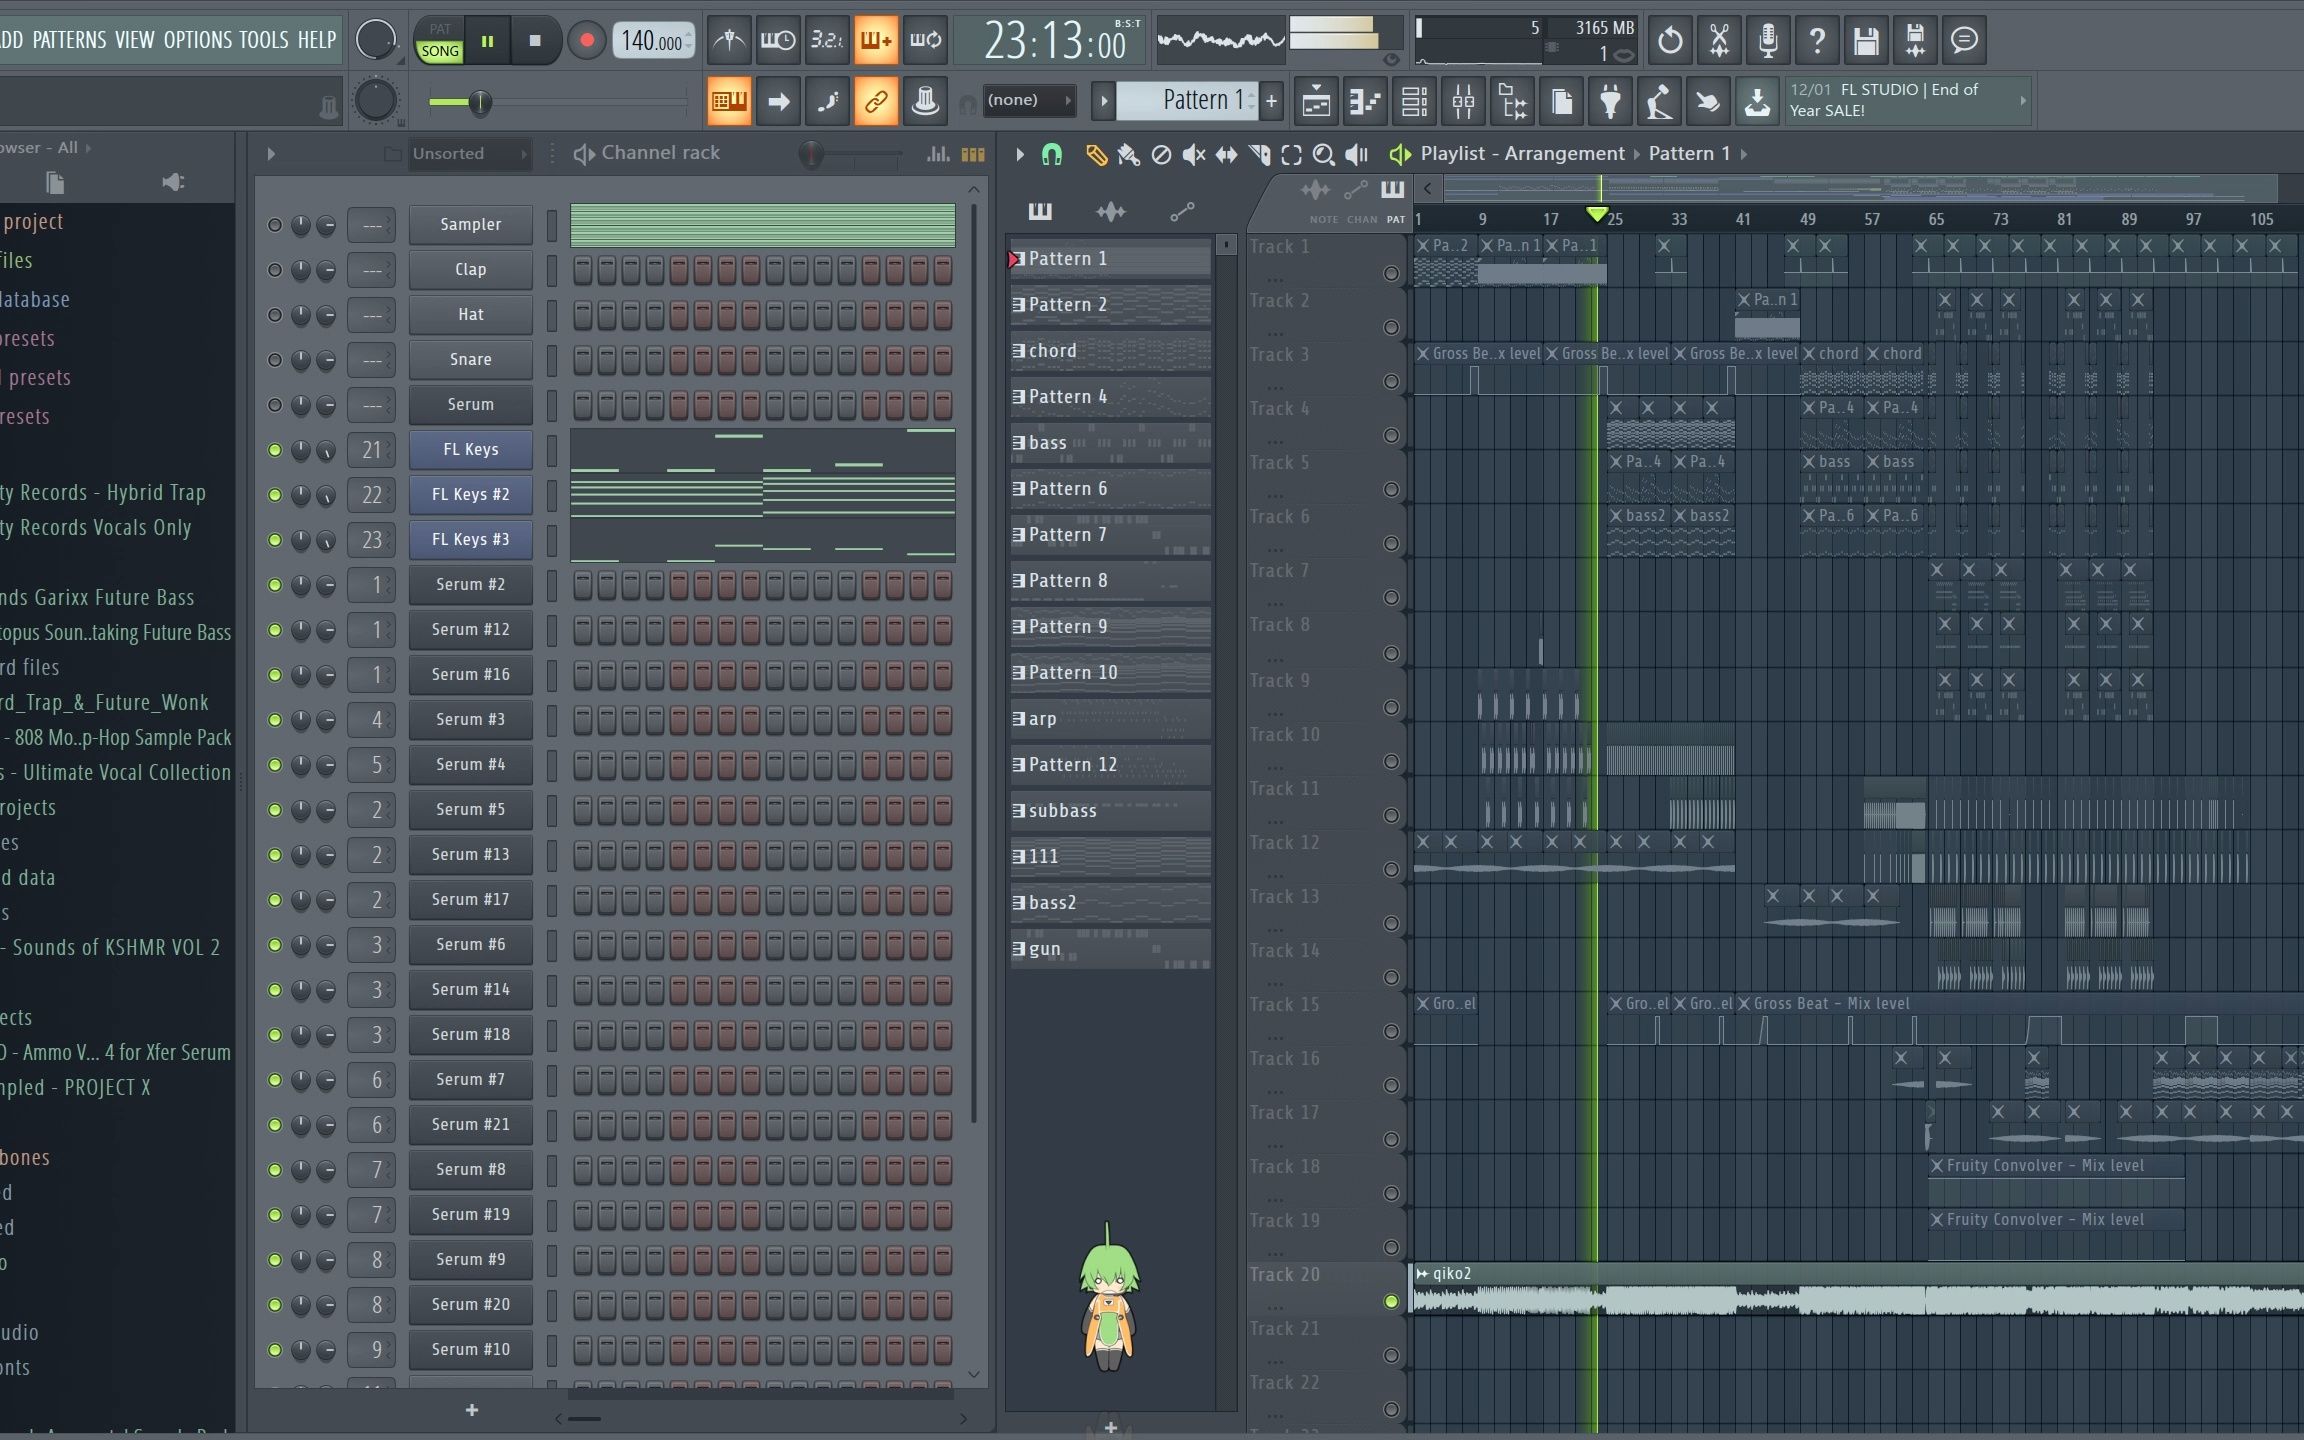Viewport: 2304px width, 1440px height.
Task: Select the playlist paint brush tool
Action: (1128, 154)
